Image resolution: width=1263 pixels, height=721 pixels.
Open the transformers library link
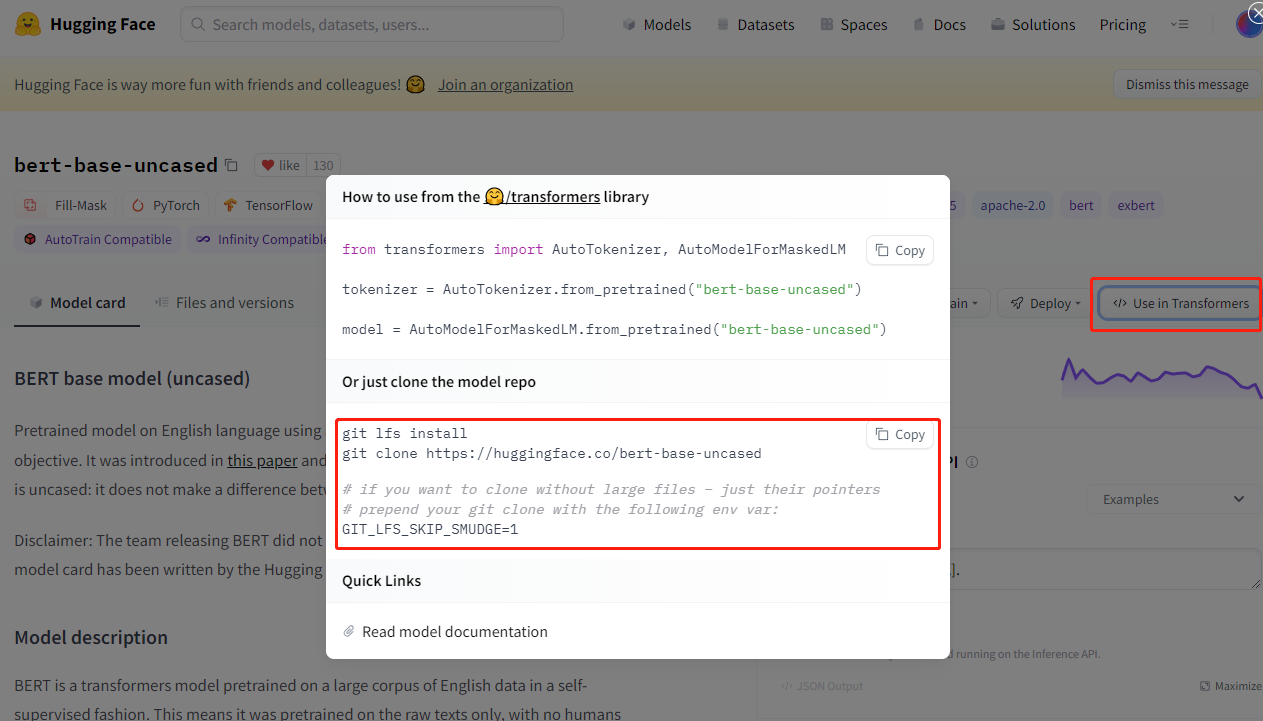pos(542,197)
